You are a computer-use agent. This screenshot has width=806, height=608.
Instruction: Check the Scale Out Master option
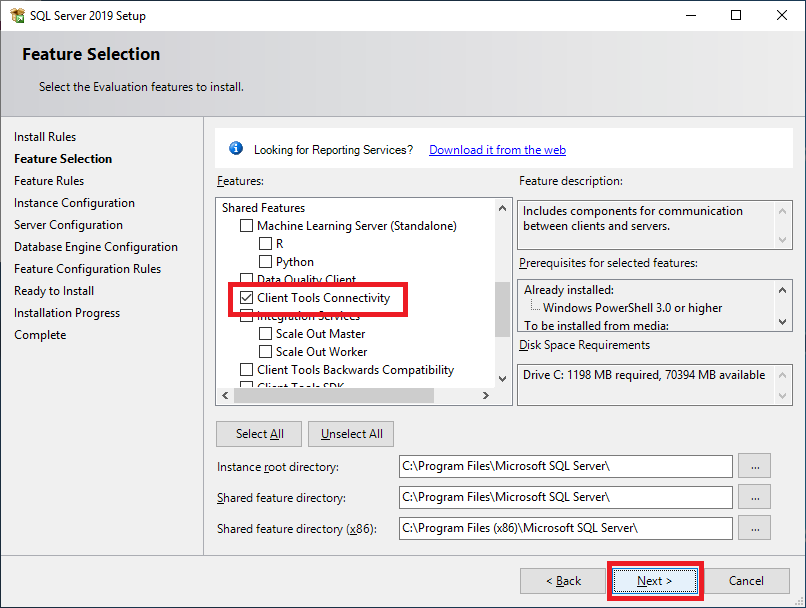click(266, 334)
